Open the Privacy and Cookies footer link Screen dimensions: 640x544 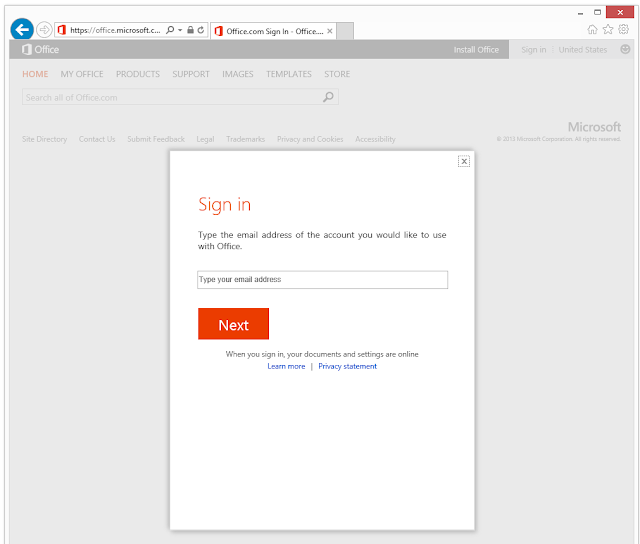(310, 139)
